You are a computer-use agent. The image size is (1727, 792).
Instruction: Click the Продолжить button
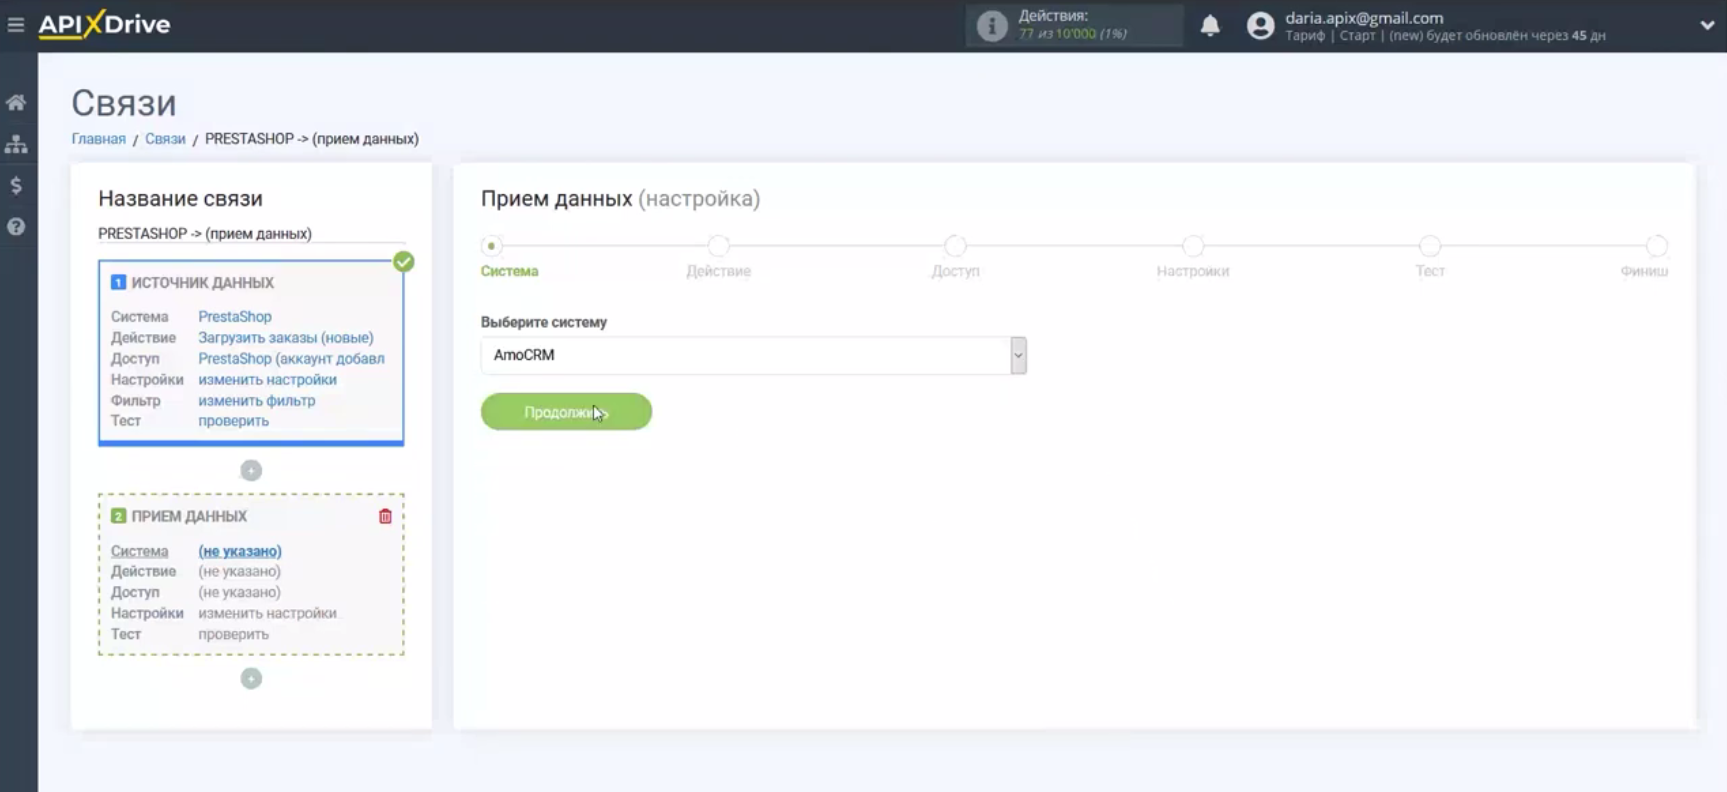566,412
